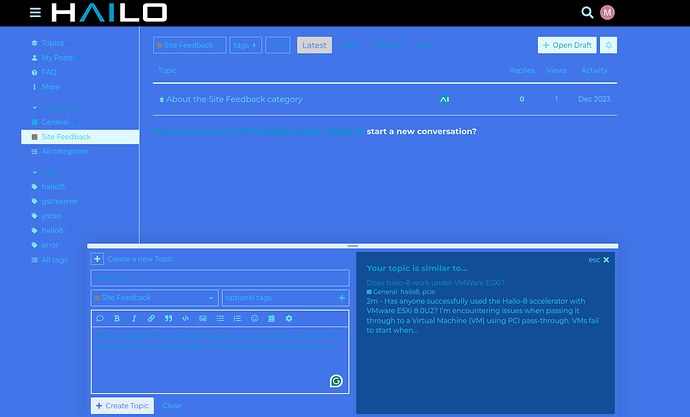
Task: Click the hailo15 tag icon
Action: [34, 187]
